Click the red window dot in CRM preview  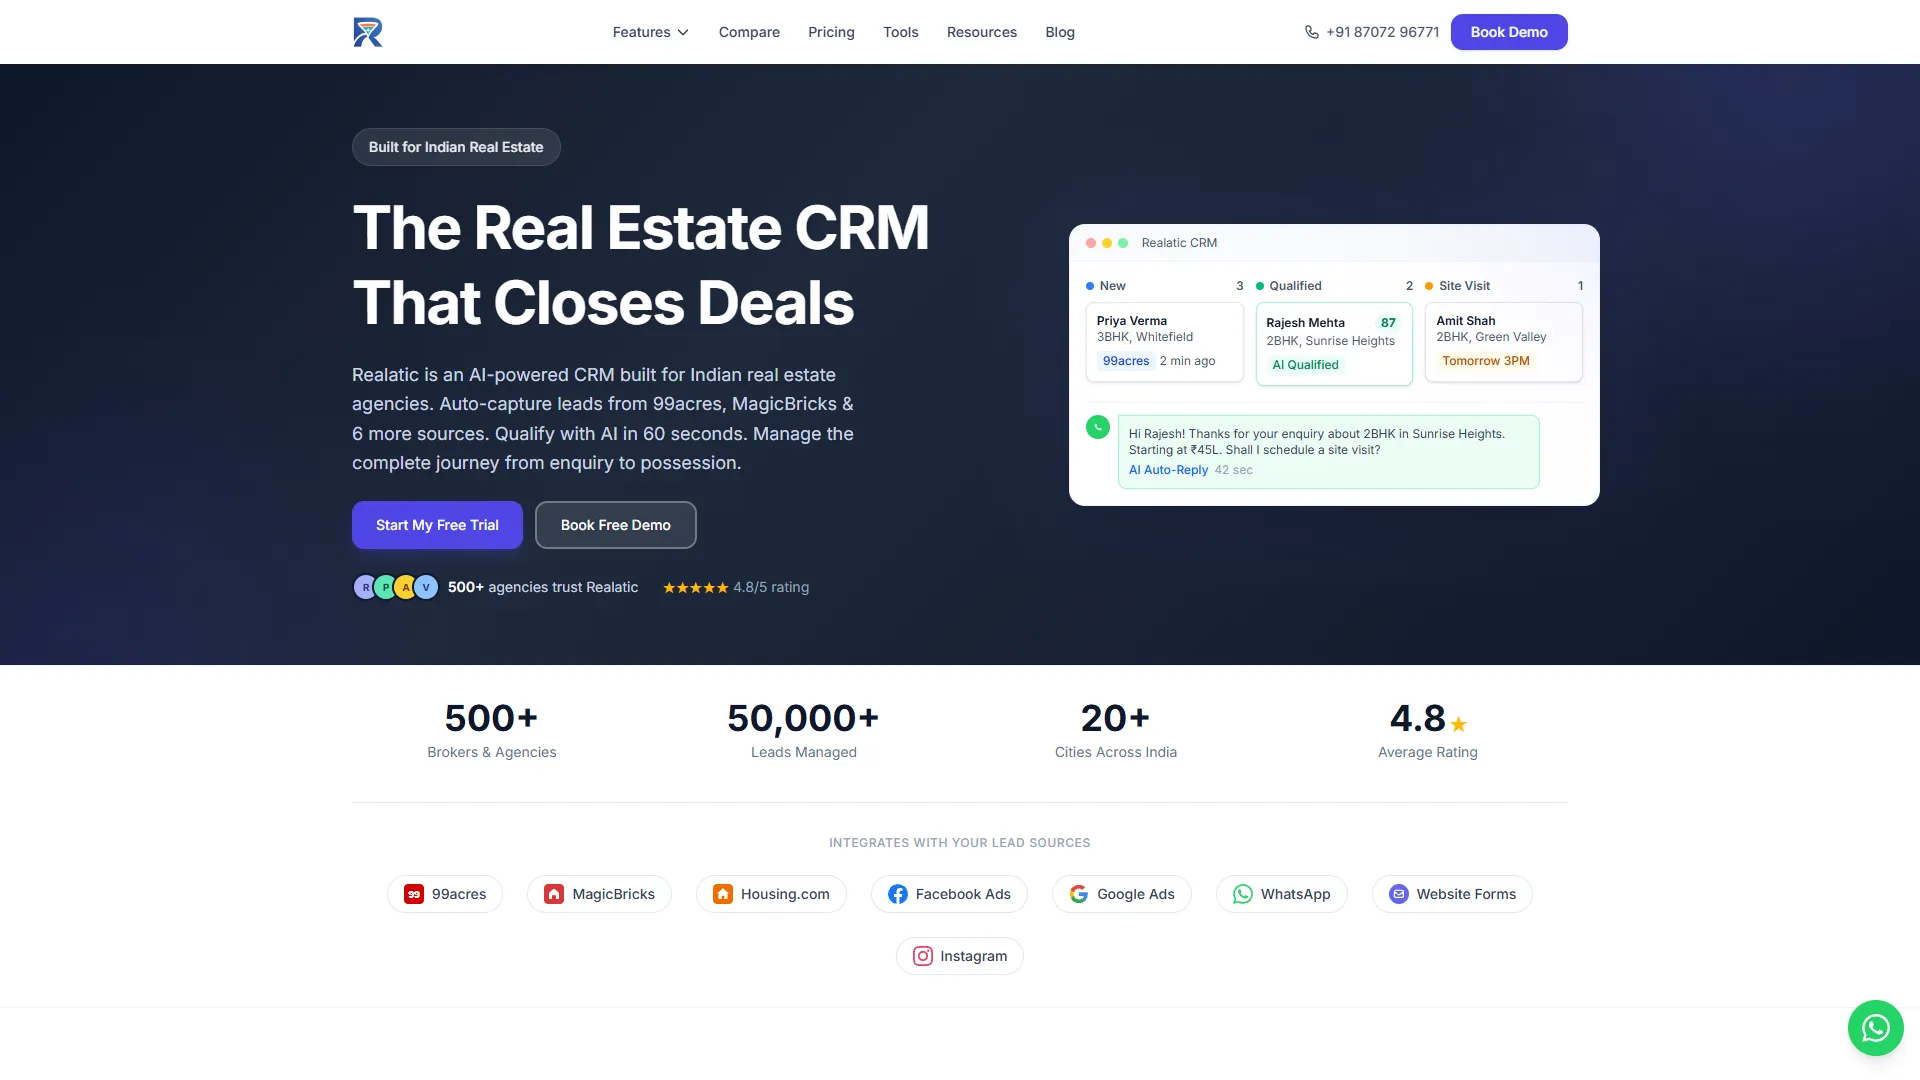(1091, 243)
